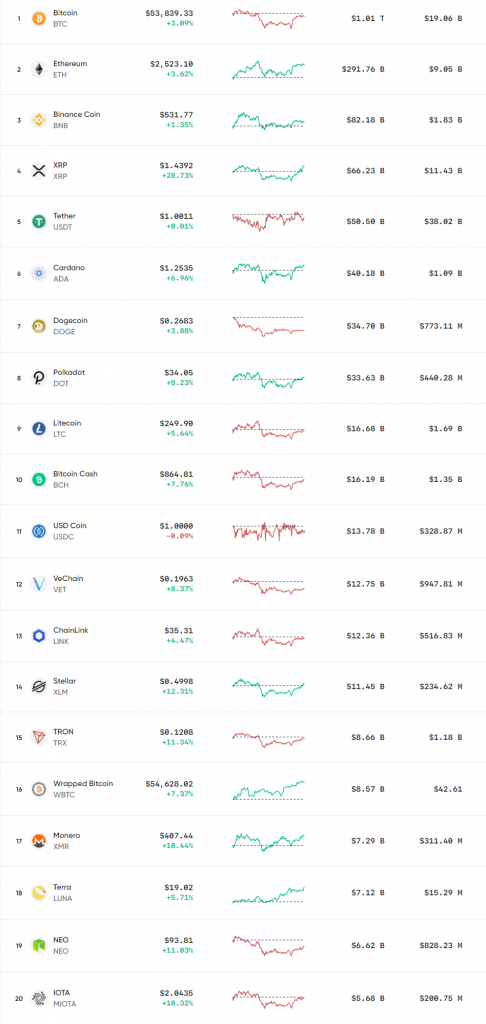The height and width of the screenshot is (1024, 486).
Task: Select the Cardano icon
Action: pyautogui.click(x=39, y=273)
